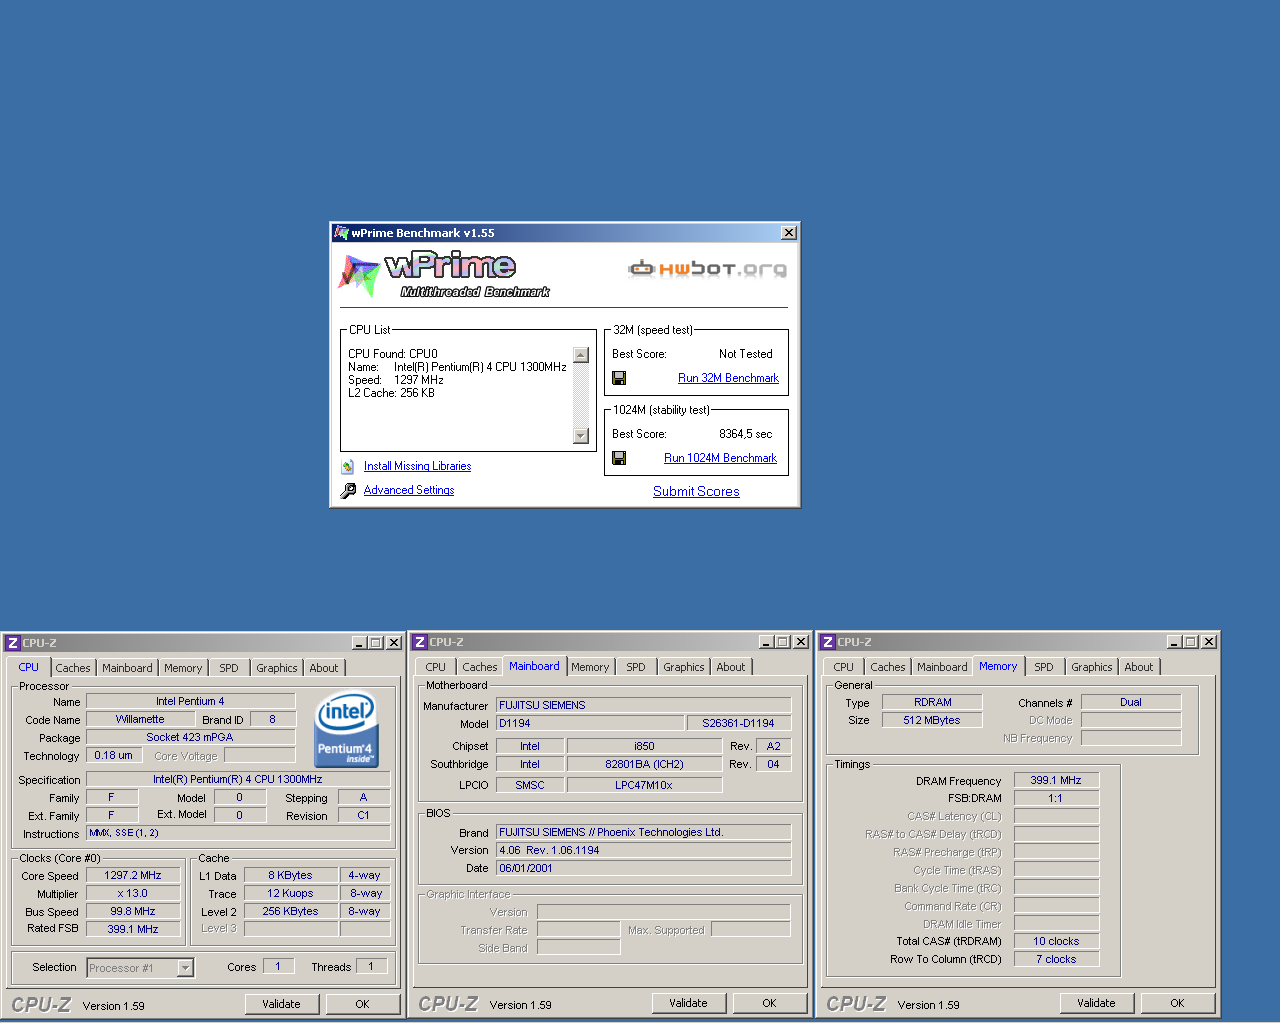Click the RDRAM memory type field
The image size is (1280, 1024).
tap(932, 702)
